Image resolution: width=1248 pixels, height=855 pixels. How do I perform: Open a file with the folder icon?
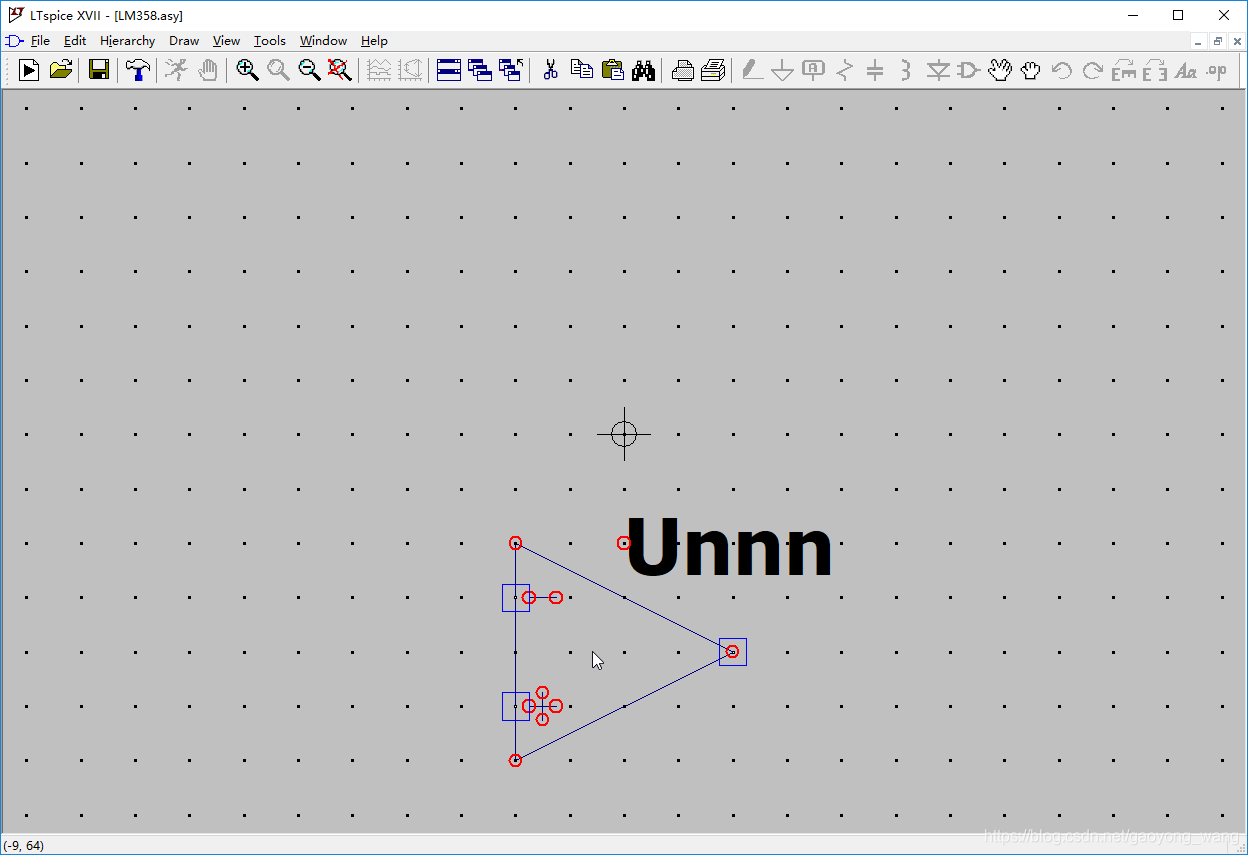(61, 70)
